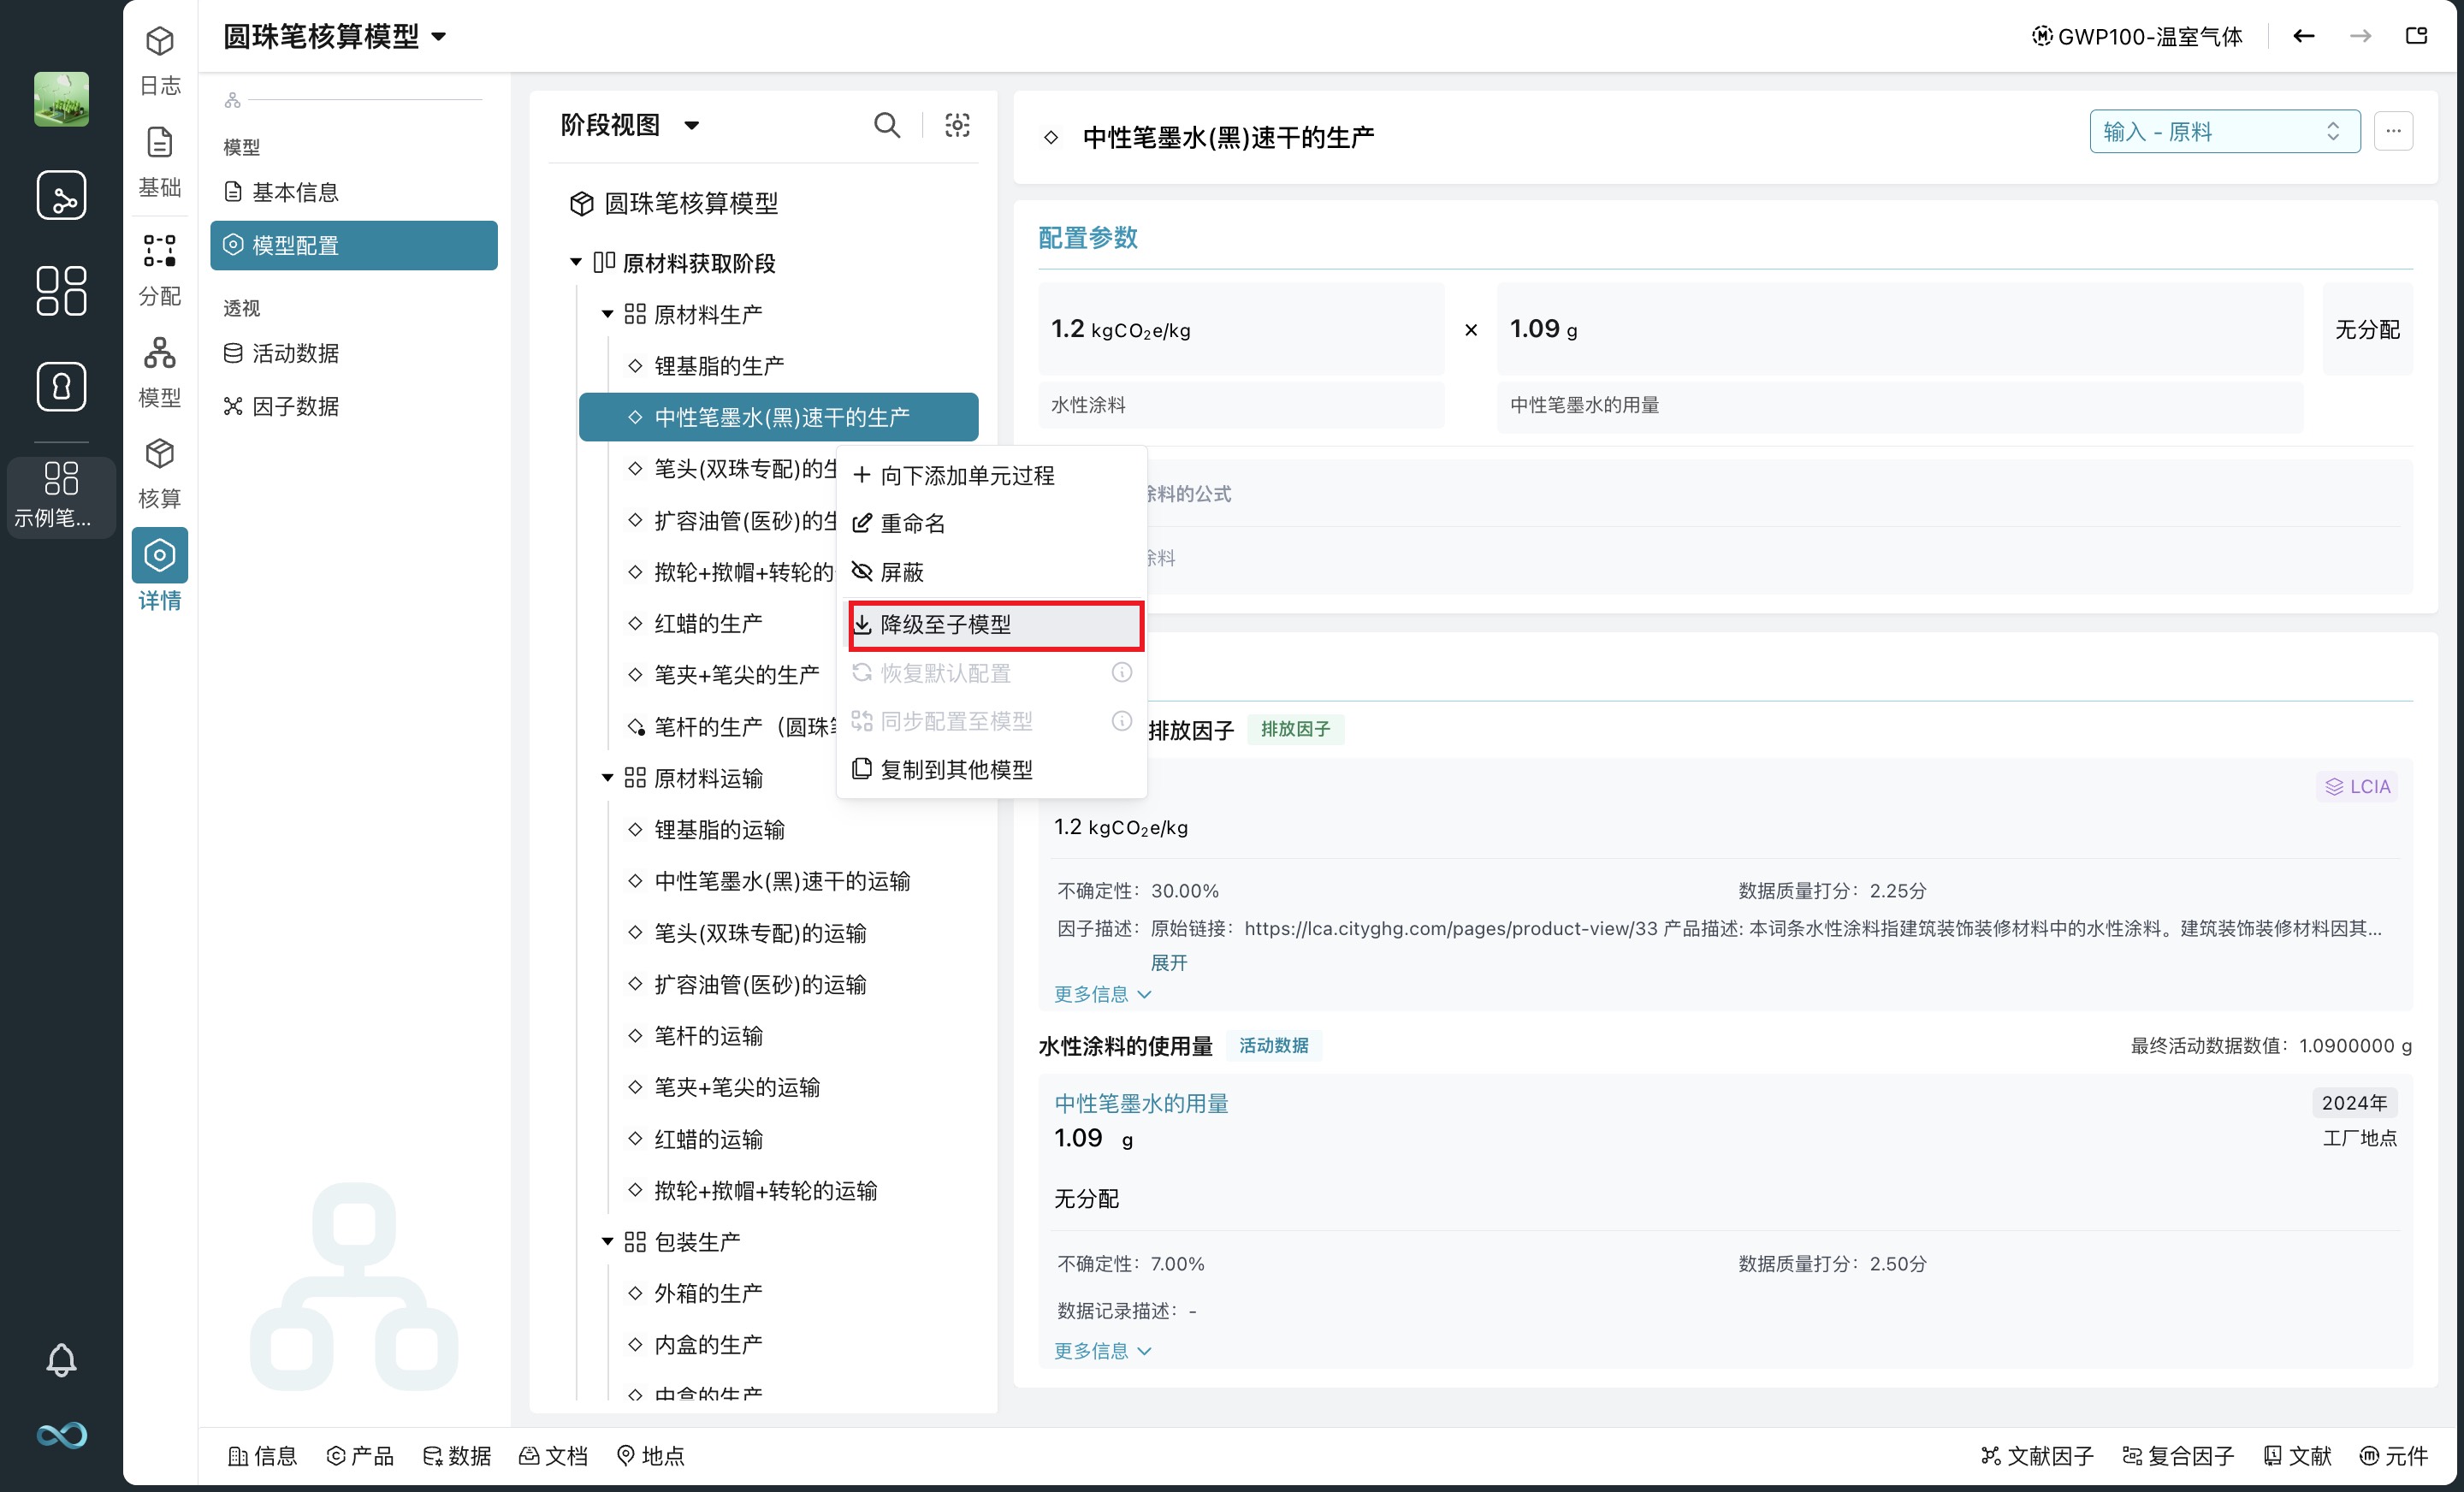Click the three-dot more options button
Image resolution: width=2464 pixels, height=1492 pixels.
(2392, 131)
